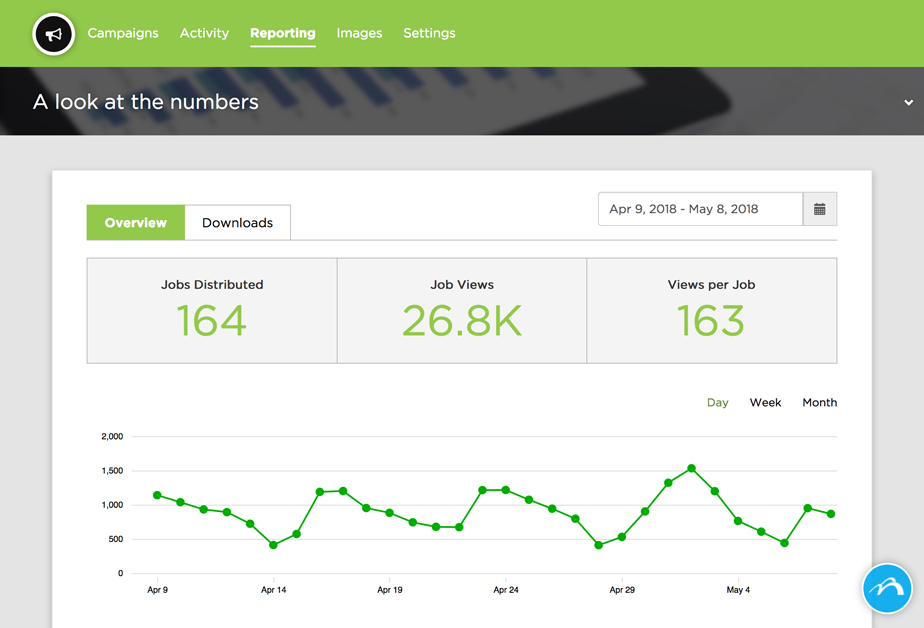Open the date range selector

pyautogui.click(x=700, y=208)
